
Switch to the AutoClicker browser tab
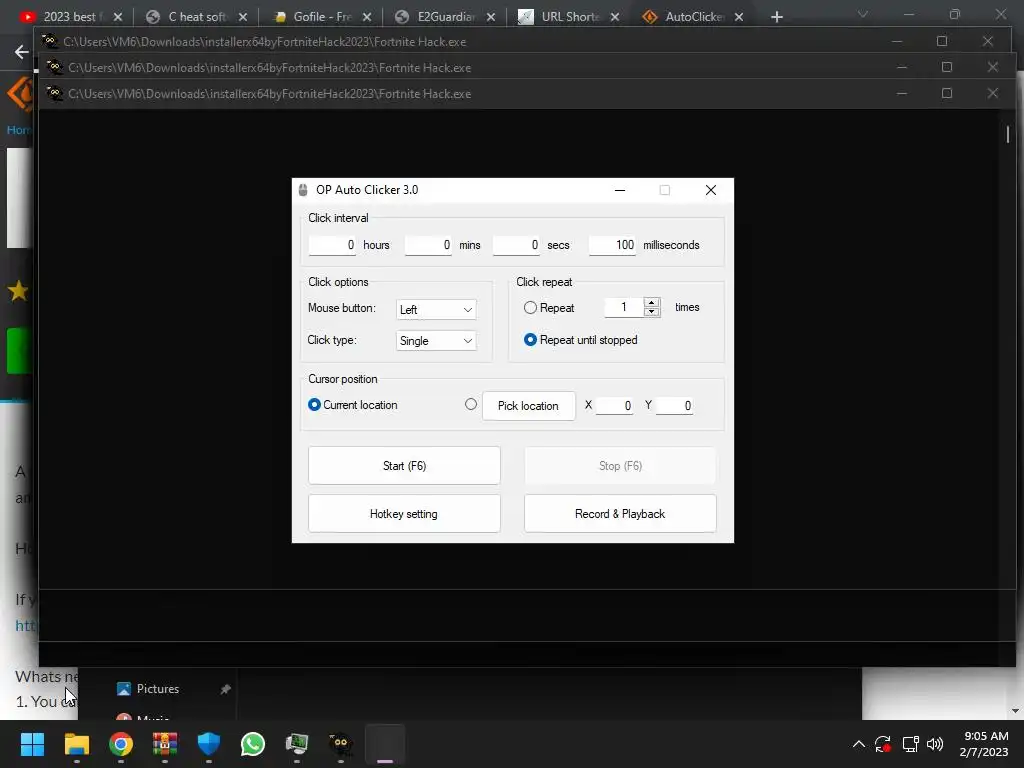pyautogui.click(x=694, y=17)
